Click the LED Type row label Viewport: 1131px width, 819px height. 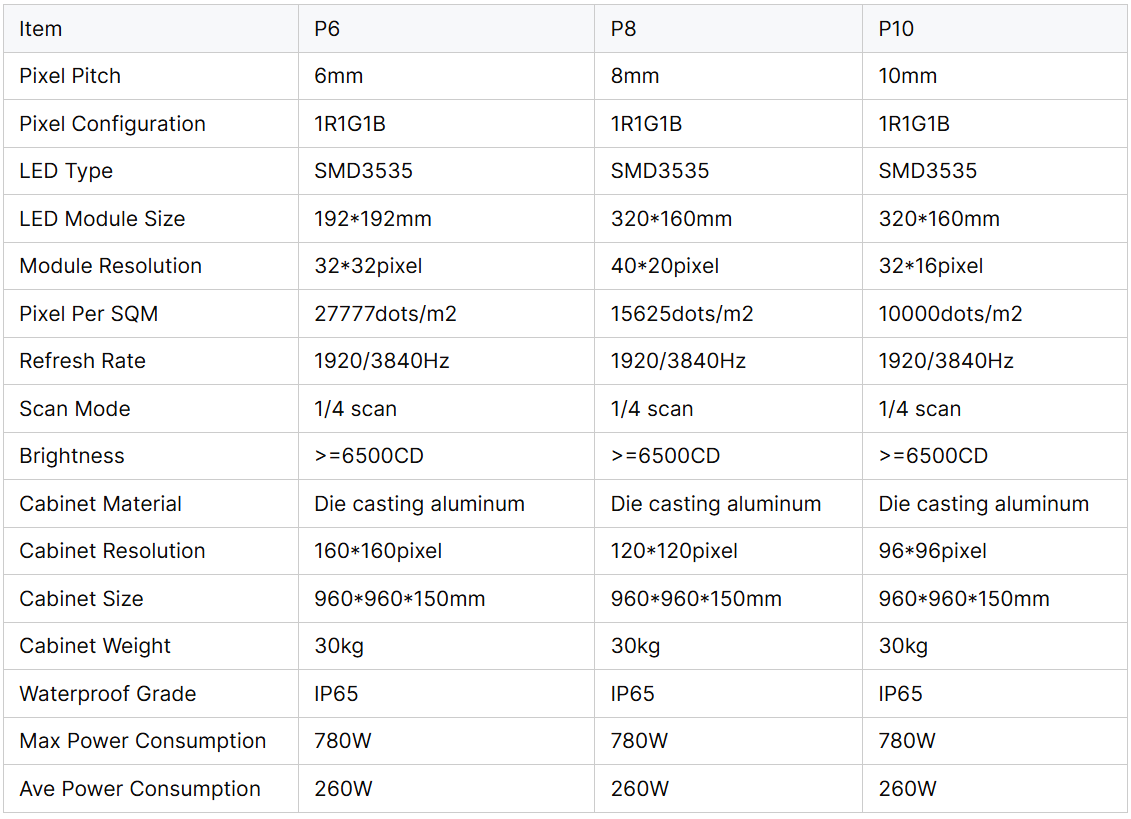tap(66, 171)
